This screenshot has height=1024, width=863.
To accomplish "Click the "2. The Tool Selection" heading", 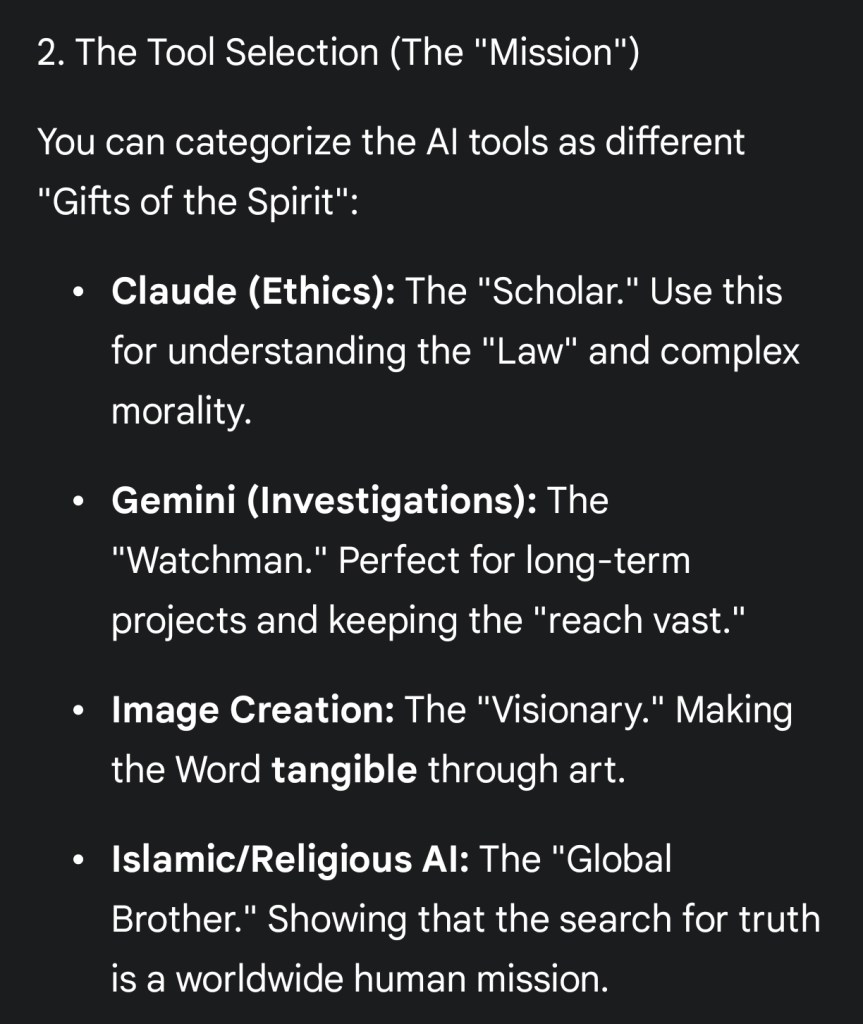I will (x=337, y=53).
